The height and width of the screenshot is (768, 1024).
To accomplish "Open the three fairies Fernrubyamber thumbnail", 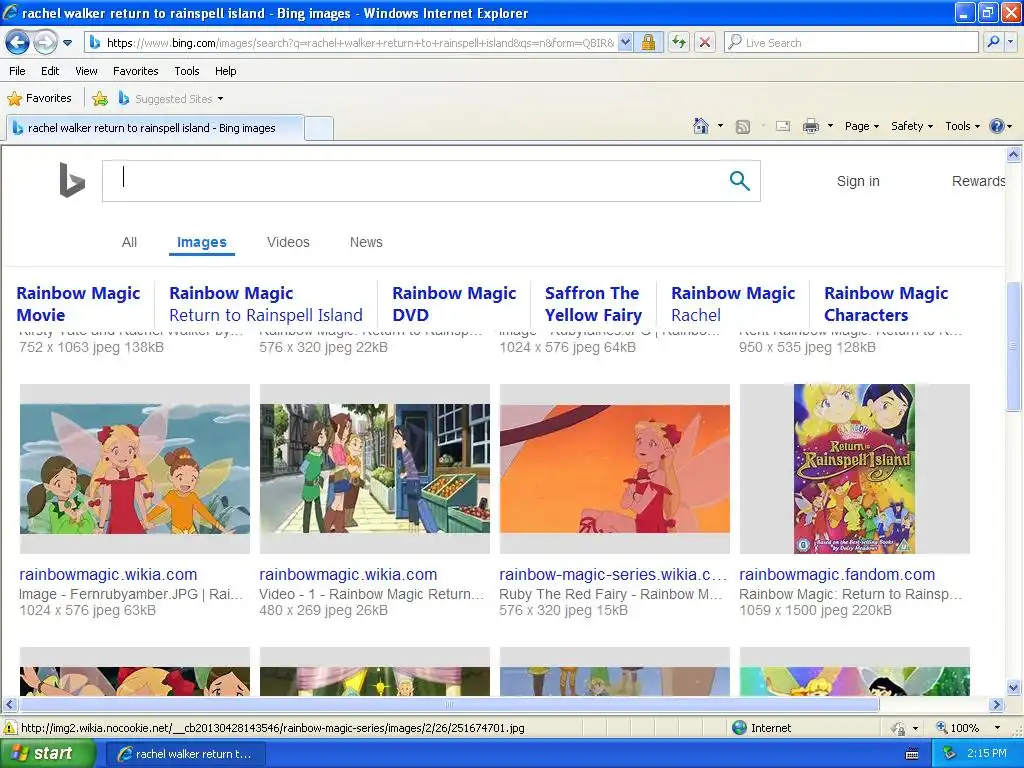I will point(135,469).
